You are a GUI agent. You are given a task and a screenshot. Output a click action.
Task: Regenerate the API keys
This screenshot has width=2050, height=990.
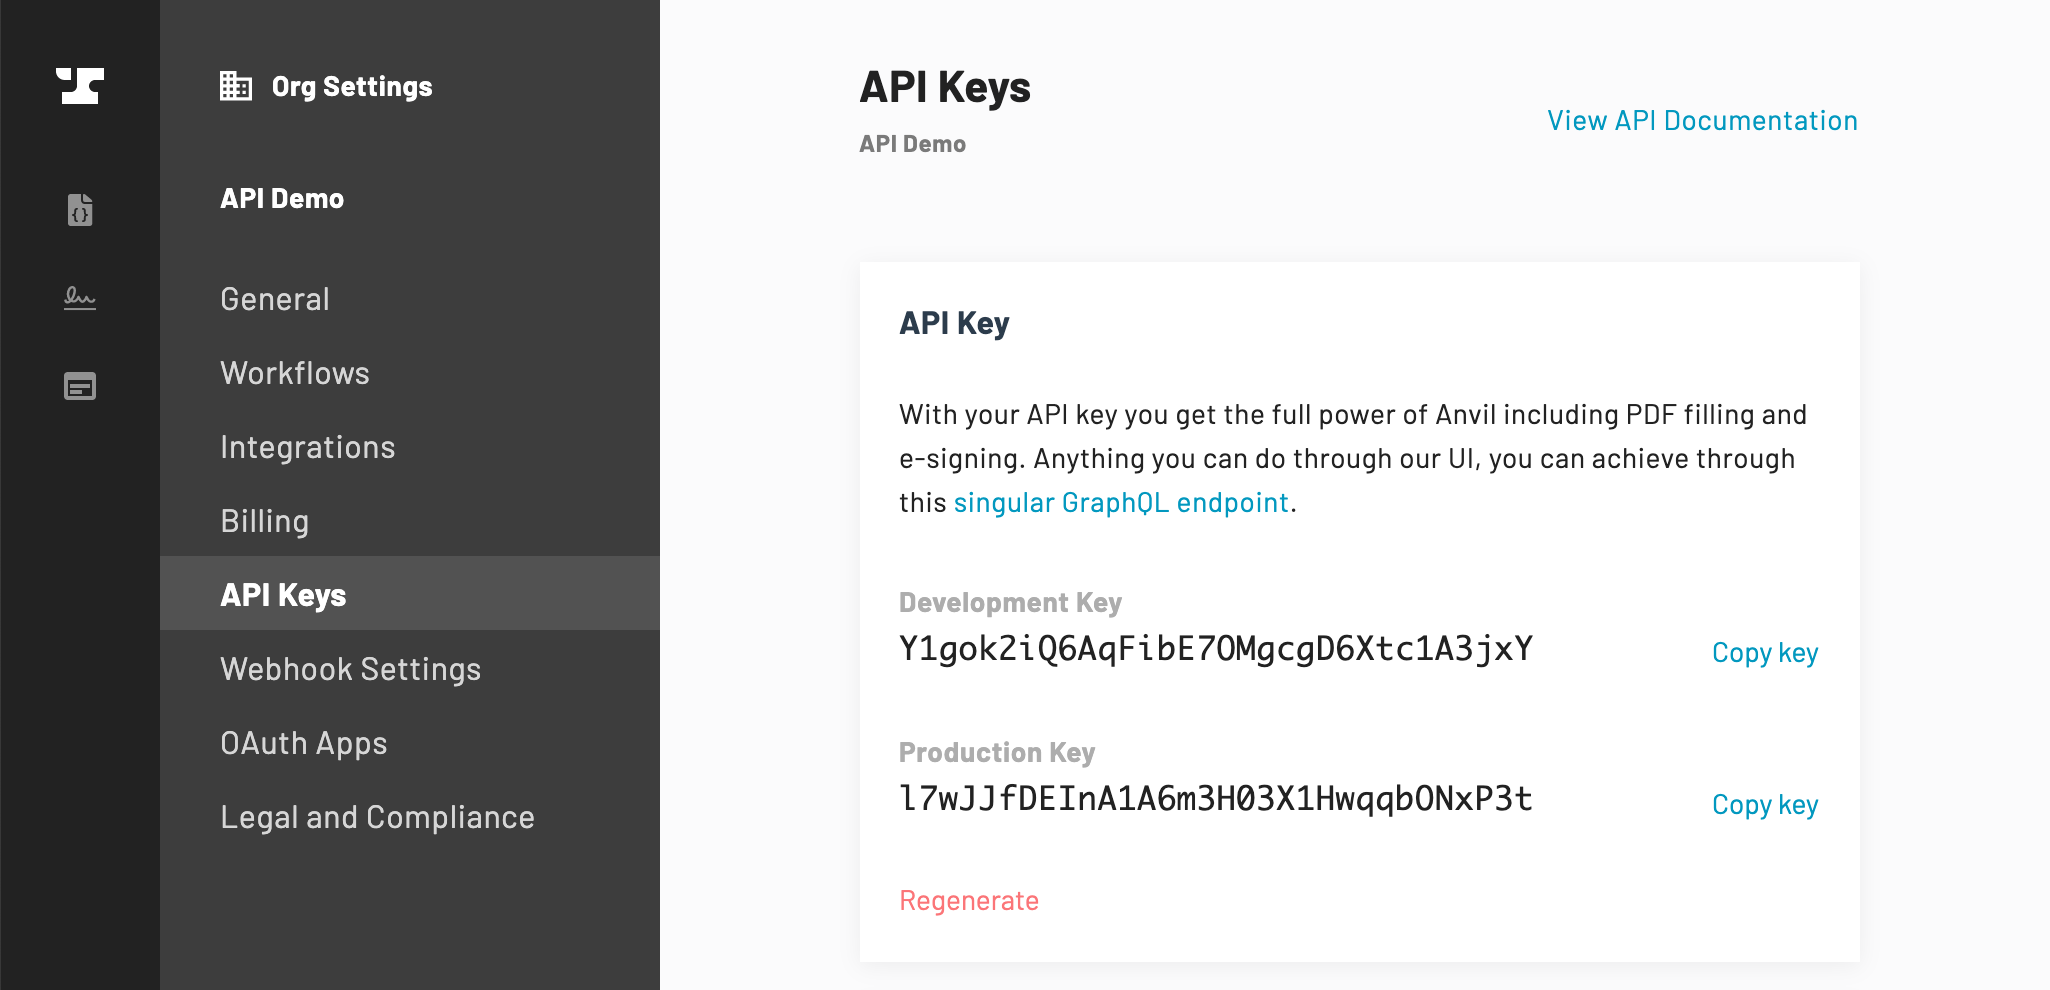969,901
